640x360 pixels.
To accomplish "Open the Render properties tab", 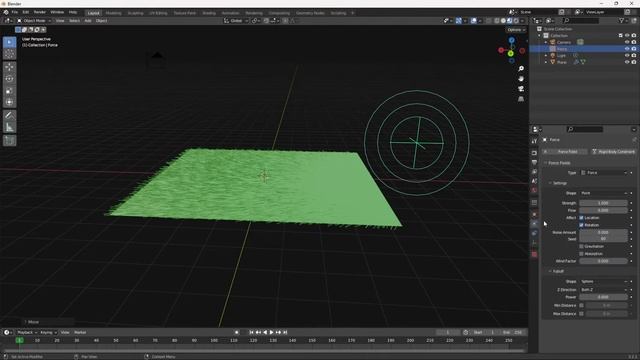I will (x=534, y=153).
